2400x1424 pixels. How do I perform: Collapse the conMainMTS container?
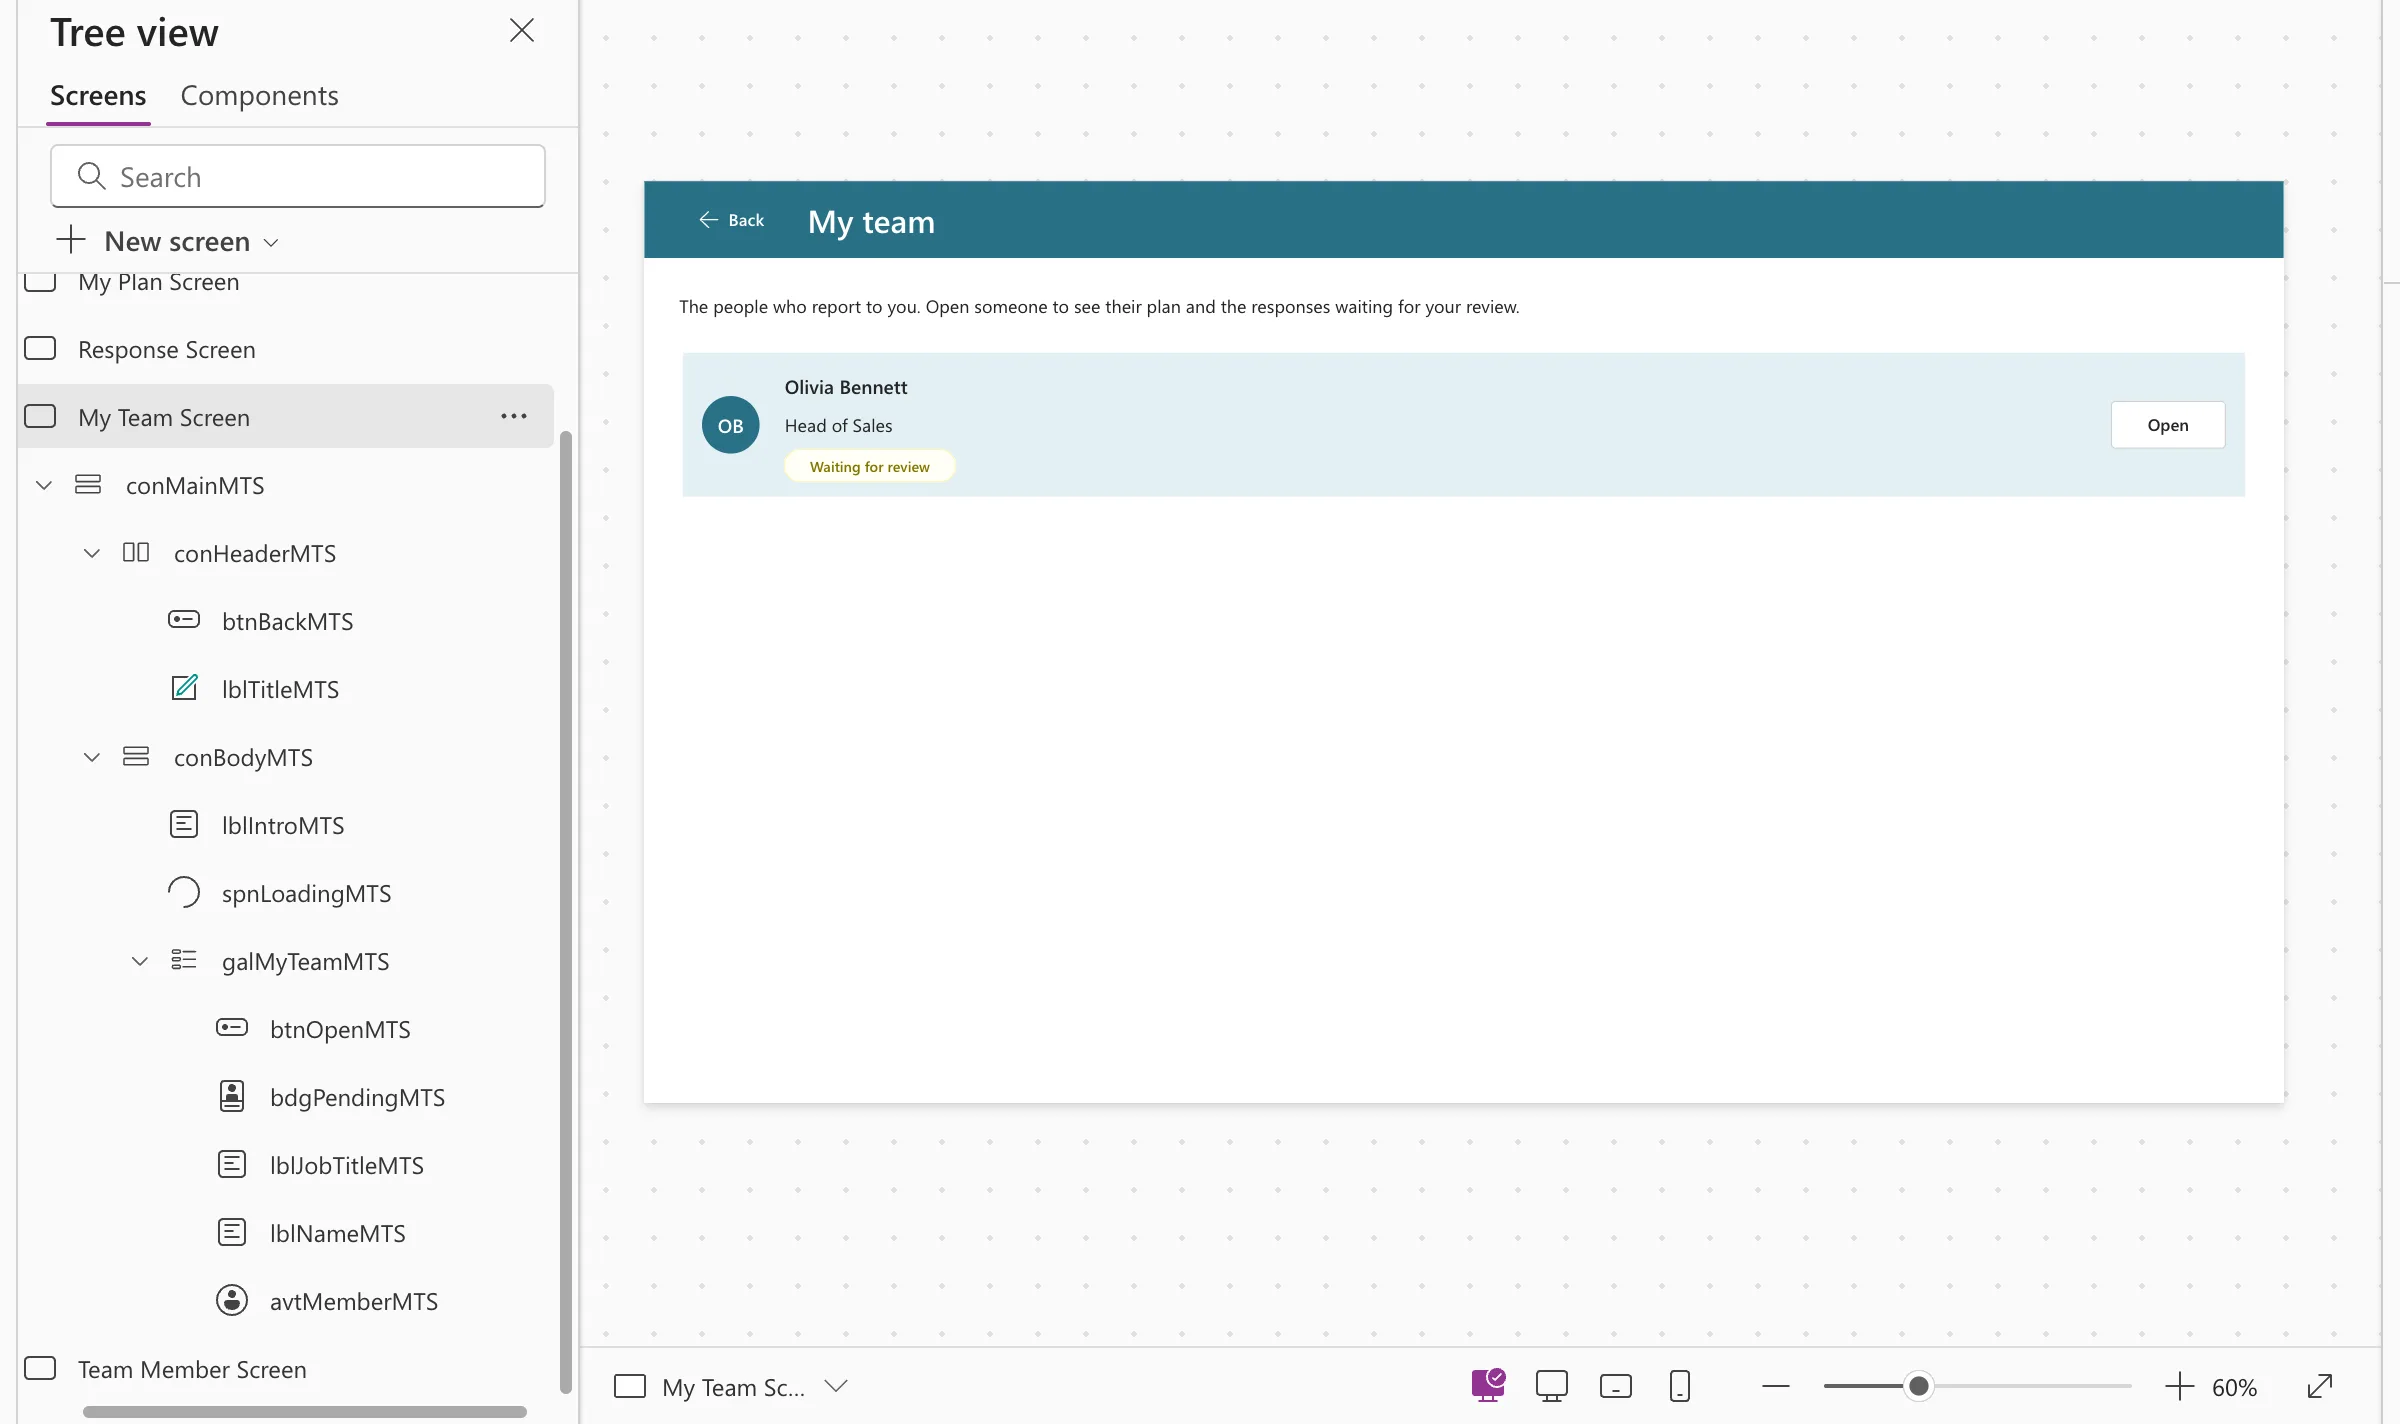coord(44,485)
